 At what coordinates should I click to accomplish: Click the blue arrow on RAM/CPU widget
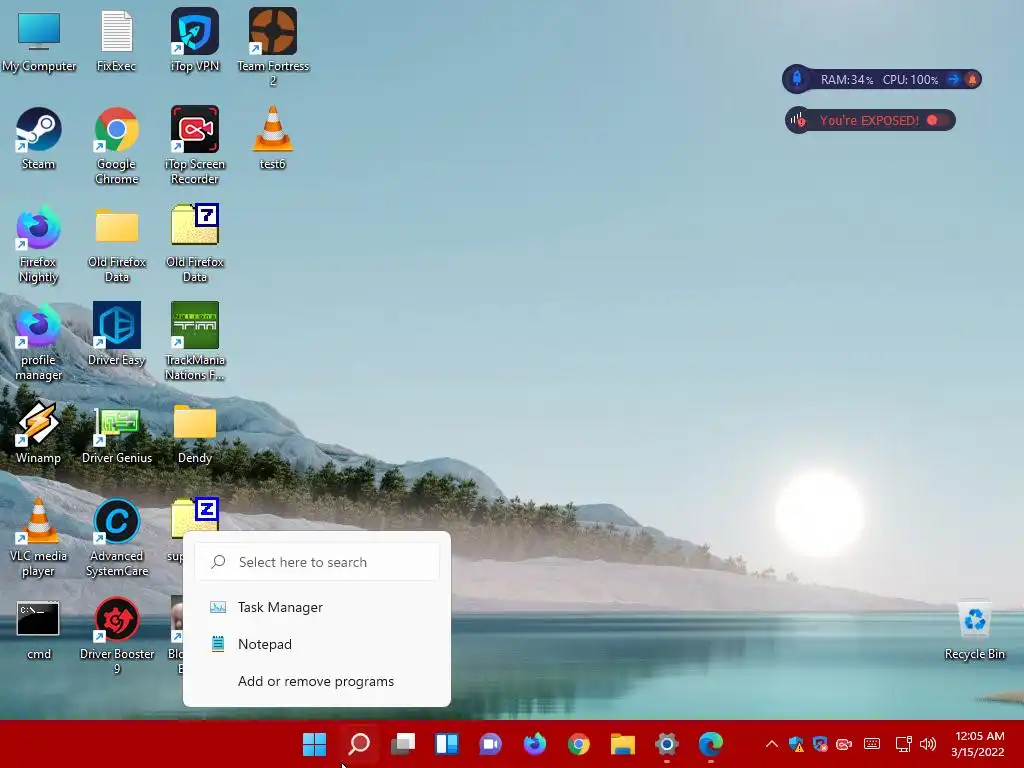tap(953, 80)
